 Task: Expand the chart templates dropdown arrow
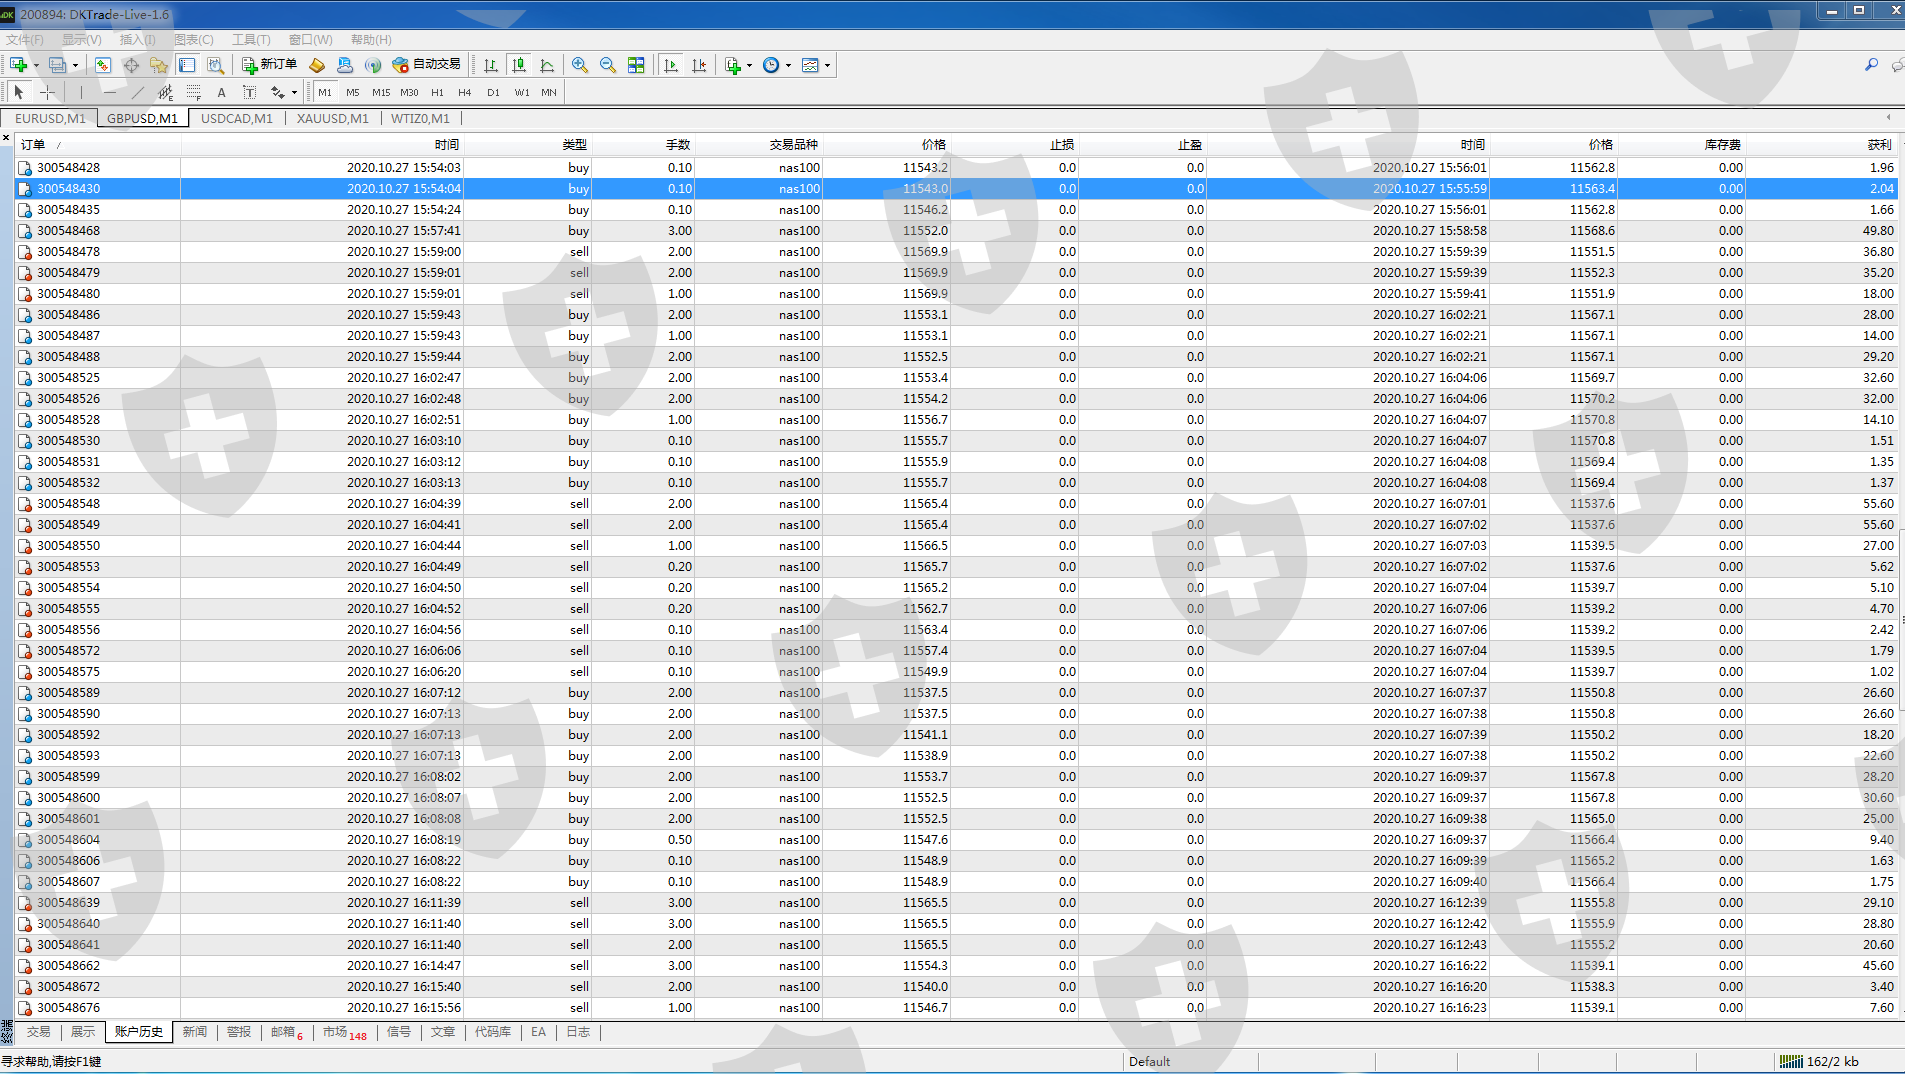[827, 66]
